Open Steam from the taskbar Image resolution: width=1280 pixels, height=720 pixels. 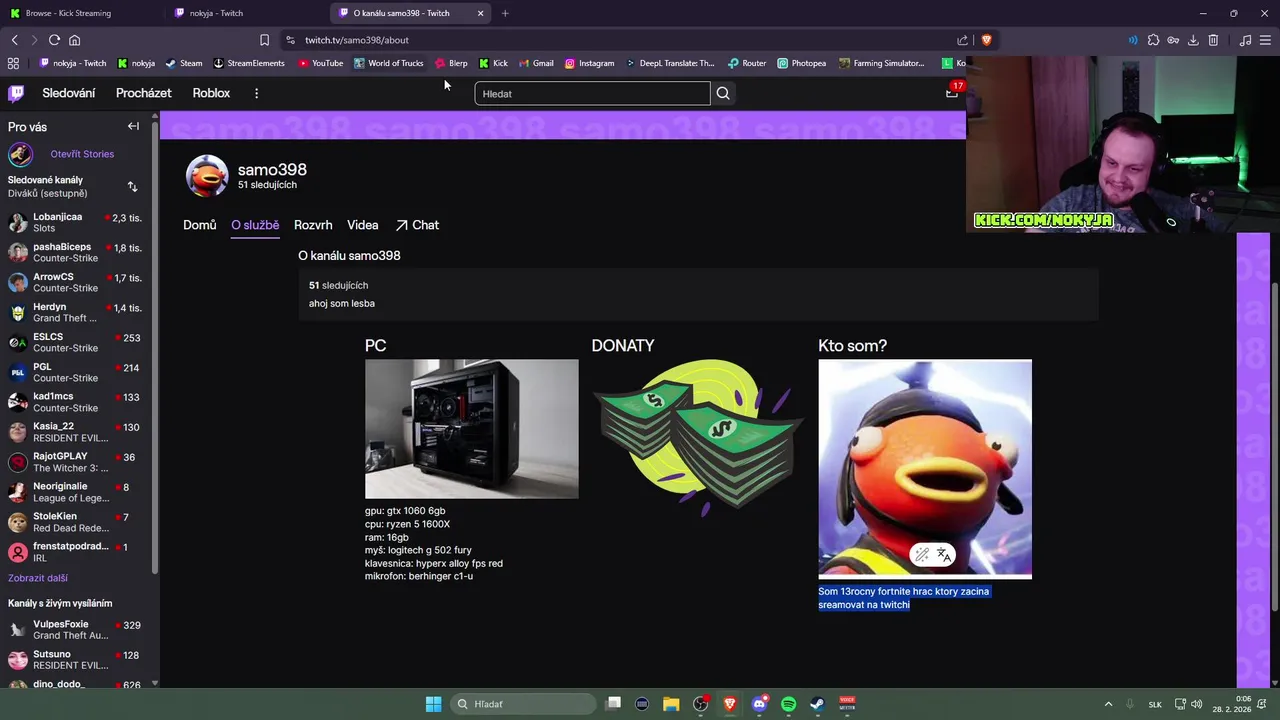click(x=817, y=704)
